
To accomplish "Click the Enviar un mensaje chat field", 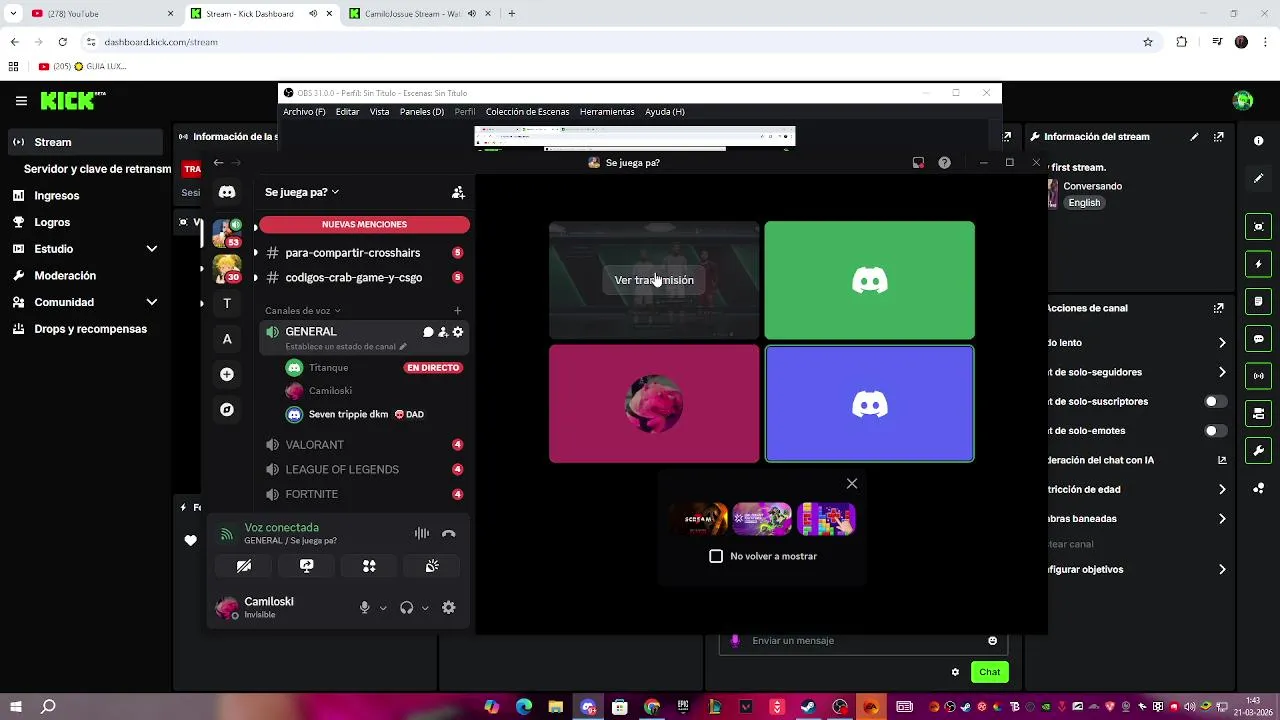I will click(863, 641).
